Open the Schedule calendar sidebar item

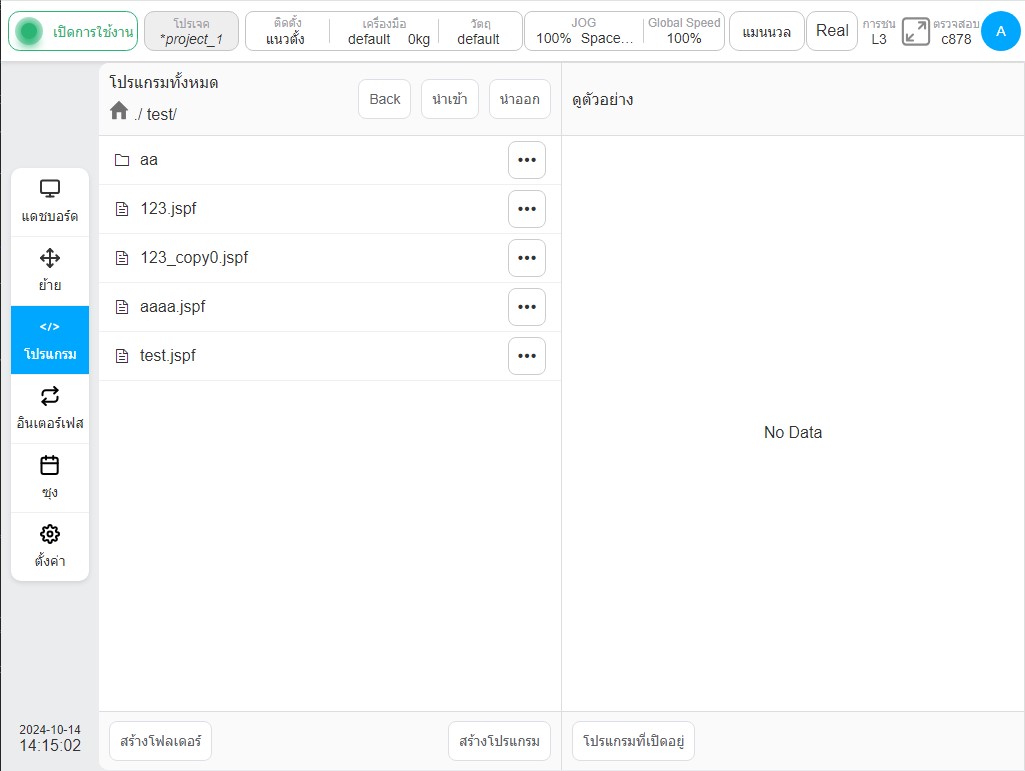(x=50, y=478)
